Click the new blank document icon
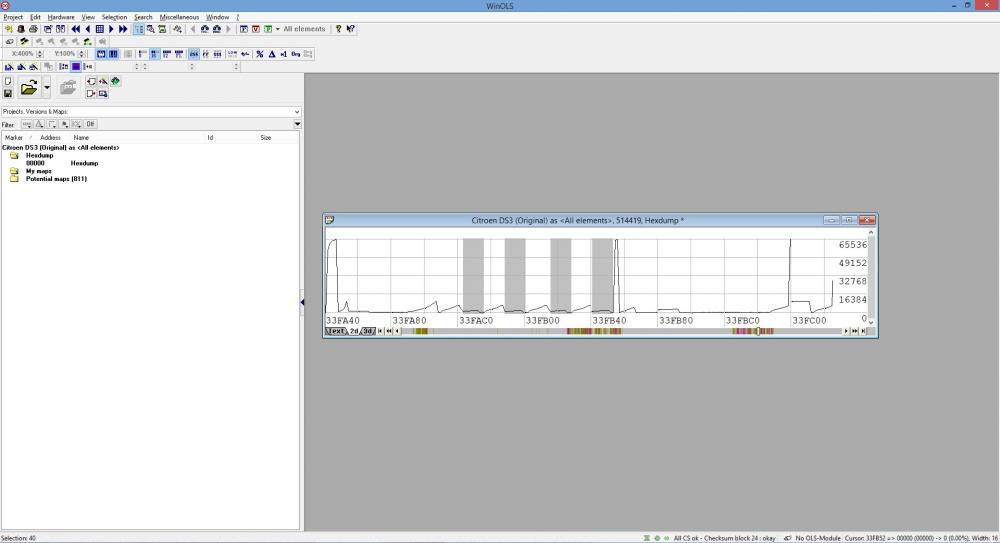Viewport: 1000px width, 543px height. click(x=8, y=81)
